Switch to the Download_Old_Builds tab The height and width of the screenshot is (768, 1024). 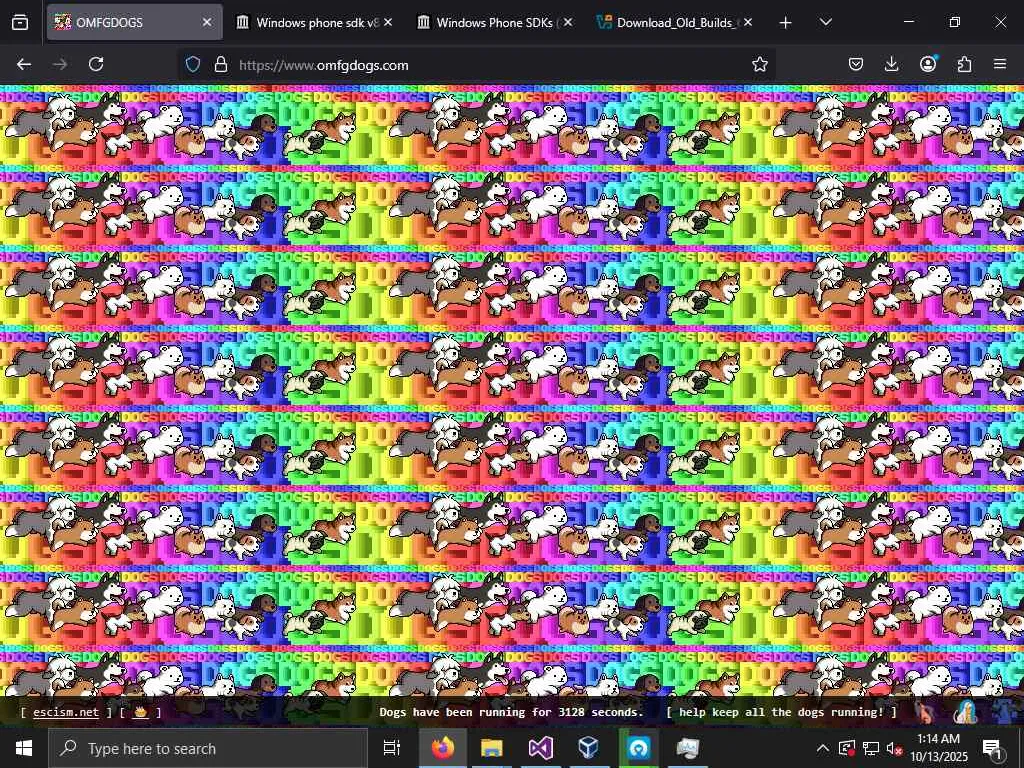[675, 22]
